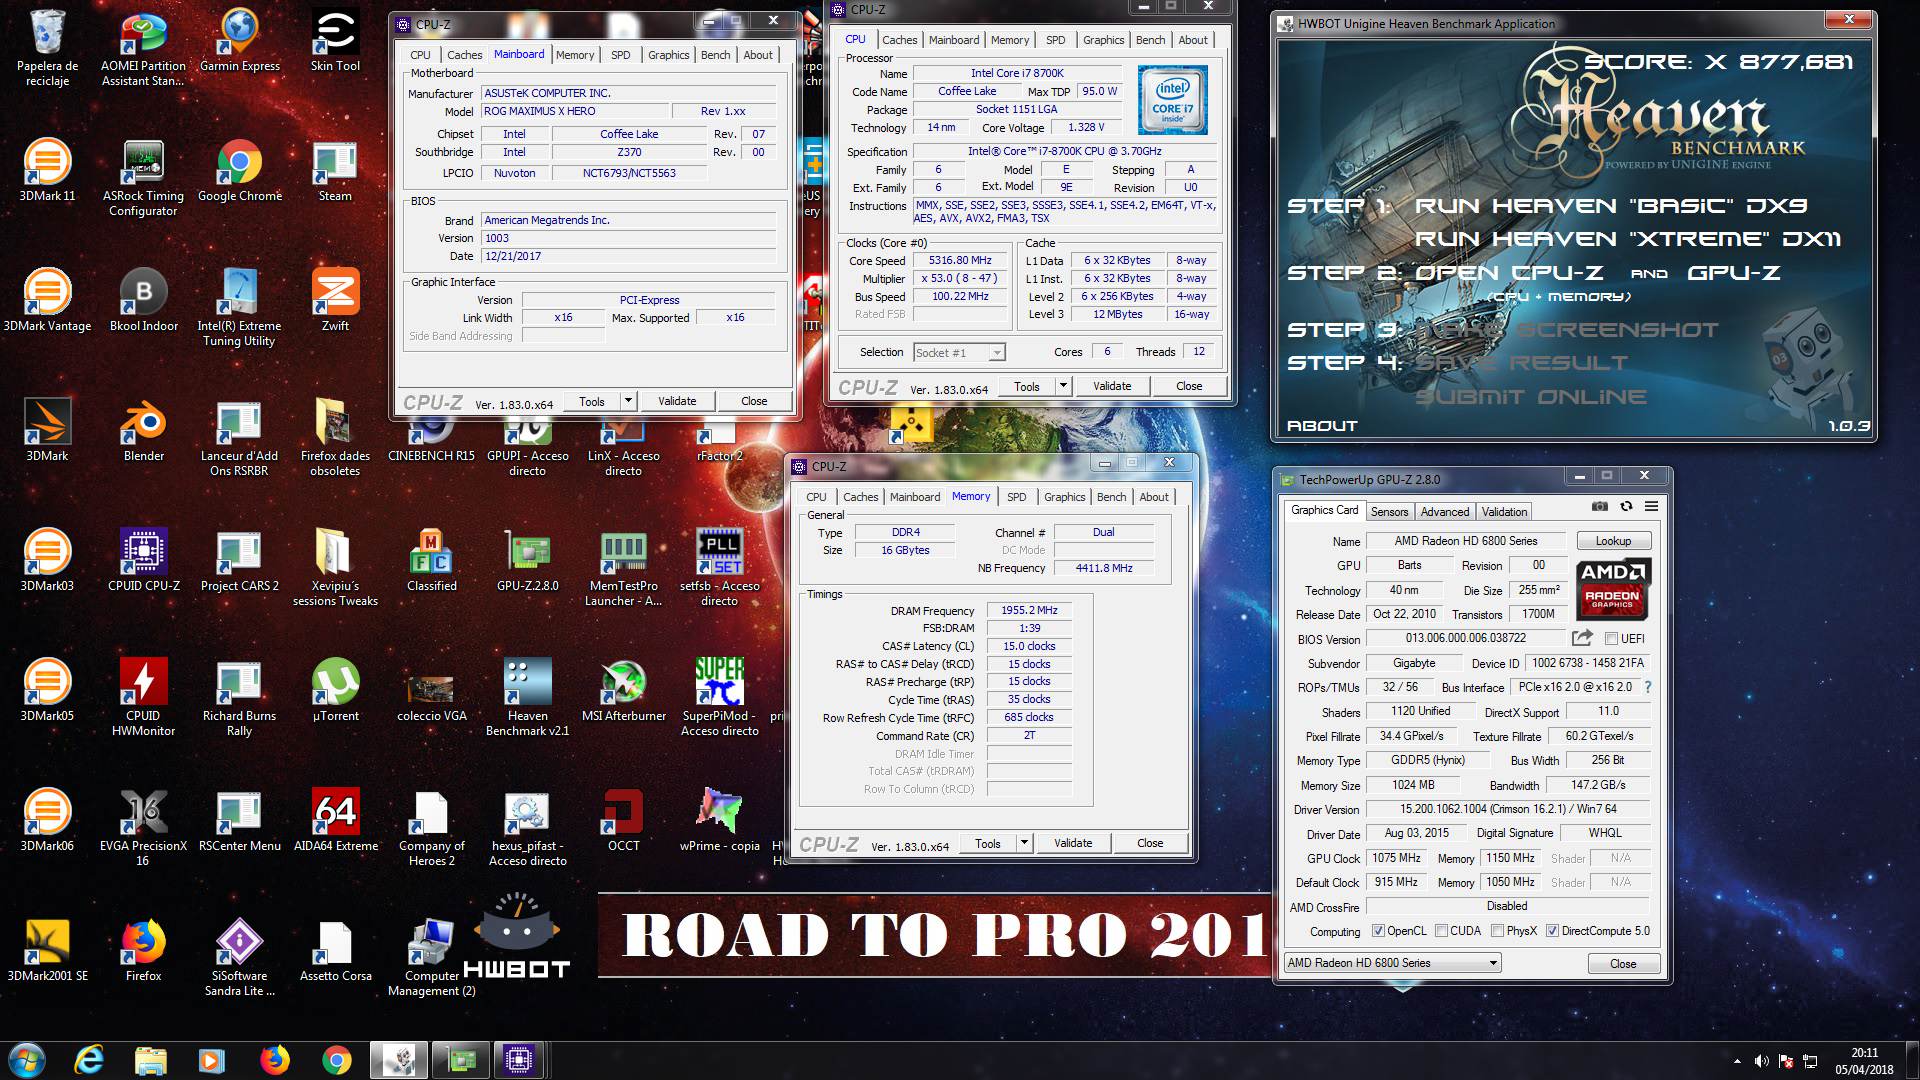
Task: Select SPD tab in Memory CPU-Z window
Action: click(x=1017, y=497)
